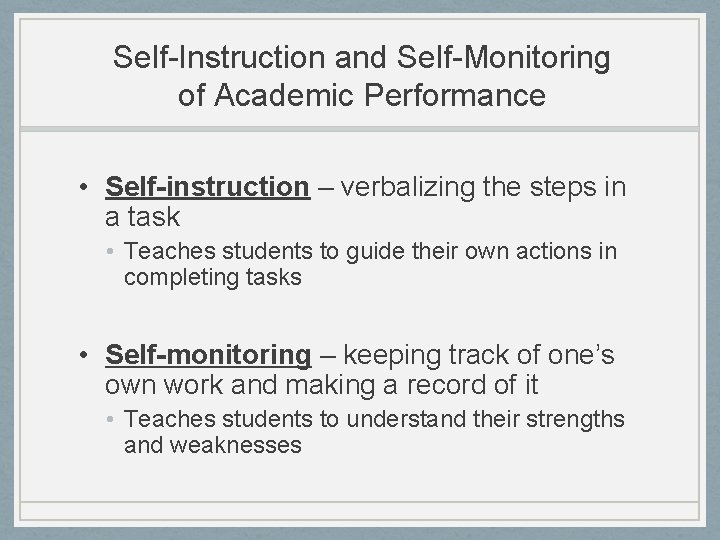Click the word 'Self-Monitoring' in the title
Viewport: 720px width, 540px height.
[x=504, y=58]
